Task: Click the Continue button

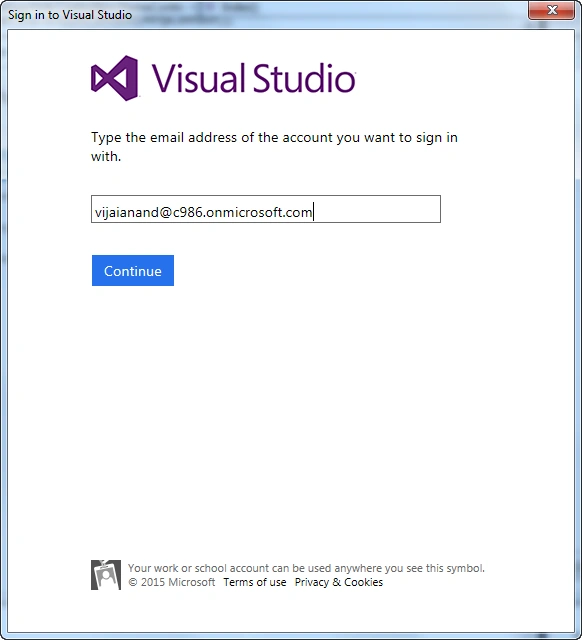Action: (133, 271)
